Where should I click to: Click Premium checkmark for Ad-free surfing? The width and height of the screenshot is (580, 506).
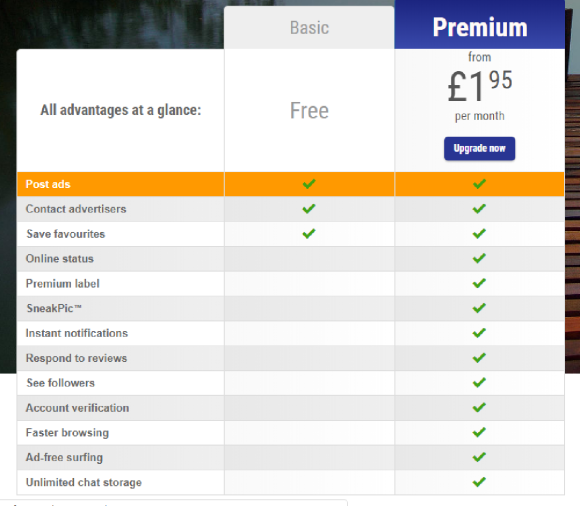click(479, 457)
